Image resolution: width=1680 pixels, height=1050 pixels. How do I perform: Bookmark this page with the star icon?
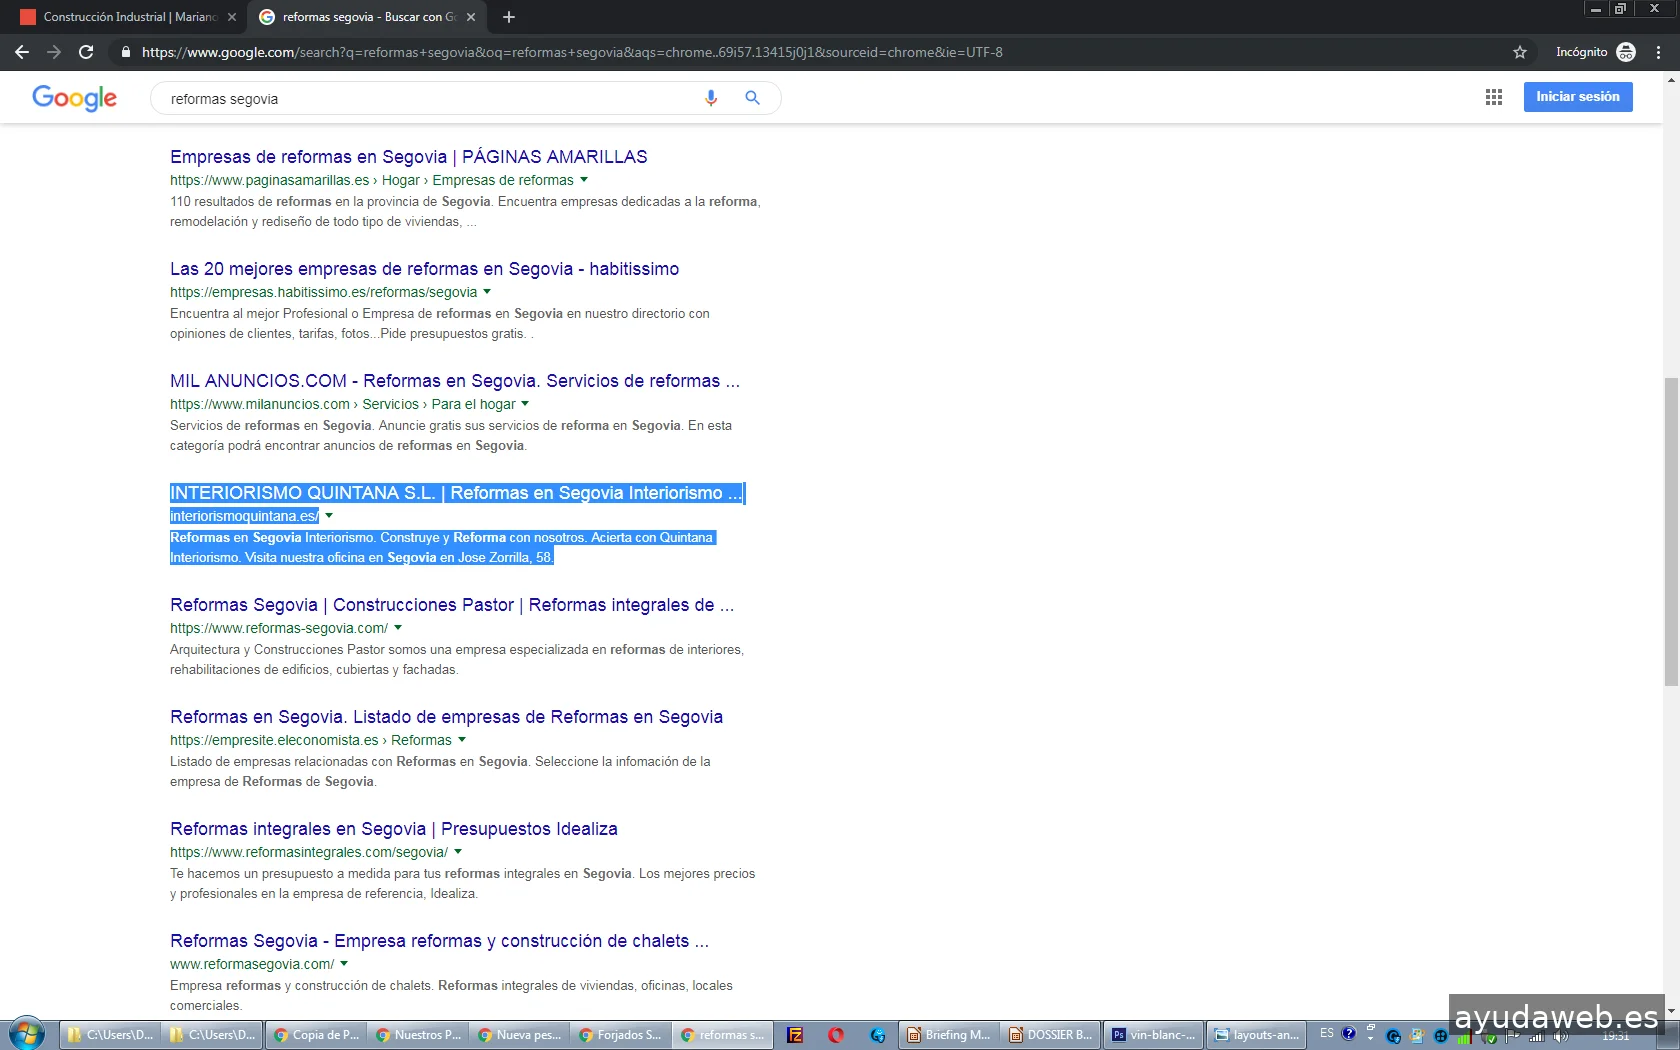[1519, 52]
